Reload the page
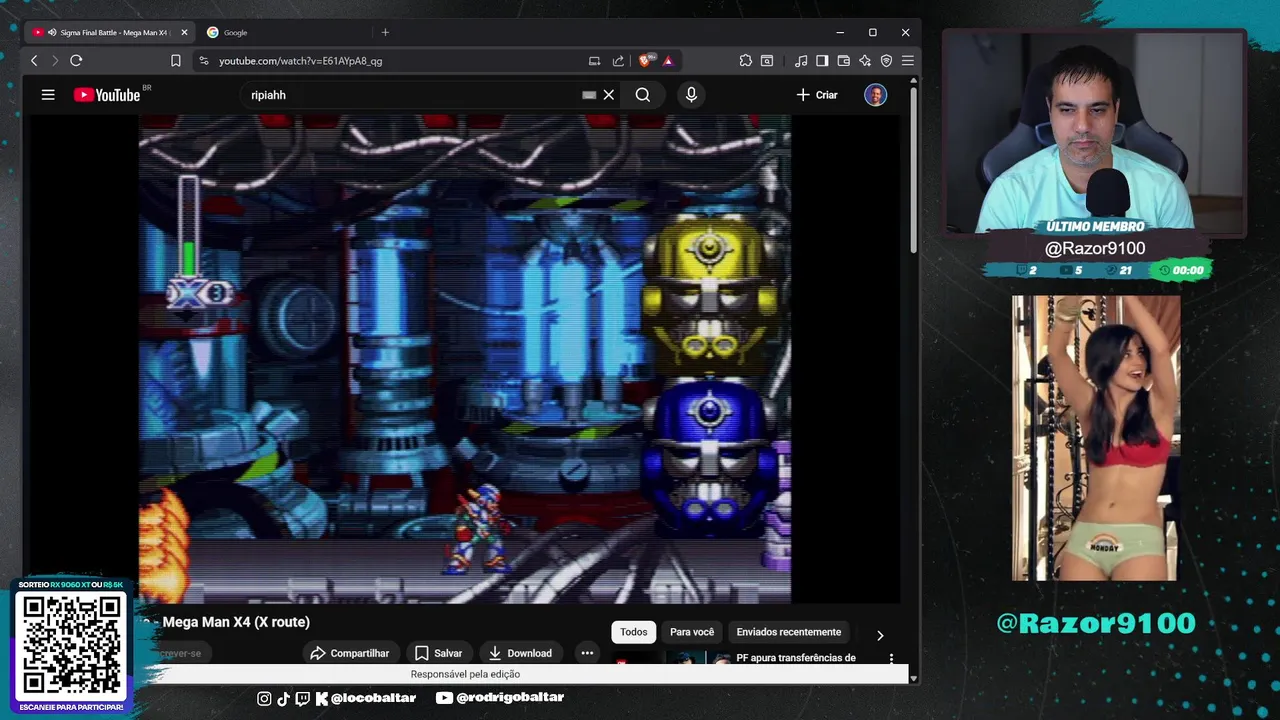1280x720 pixels. [x=76, y=61]
